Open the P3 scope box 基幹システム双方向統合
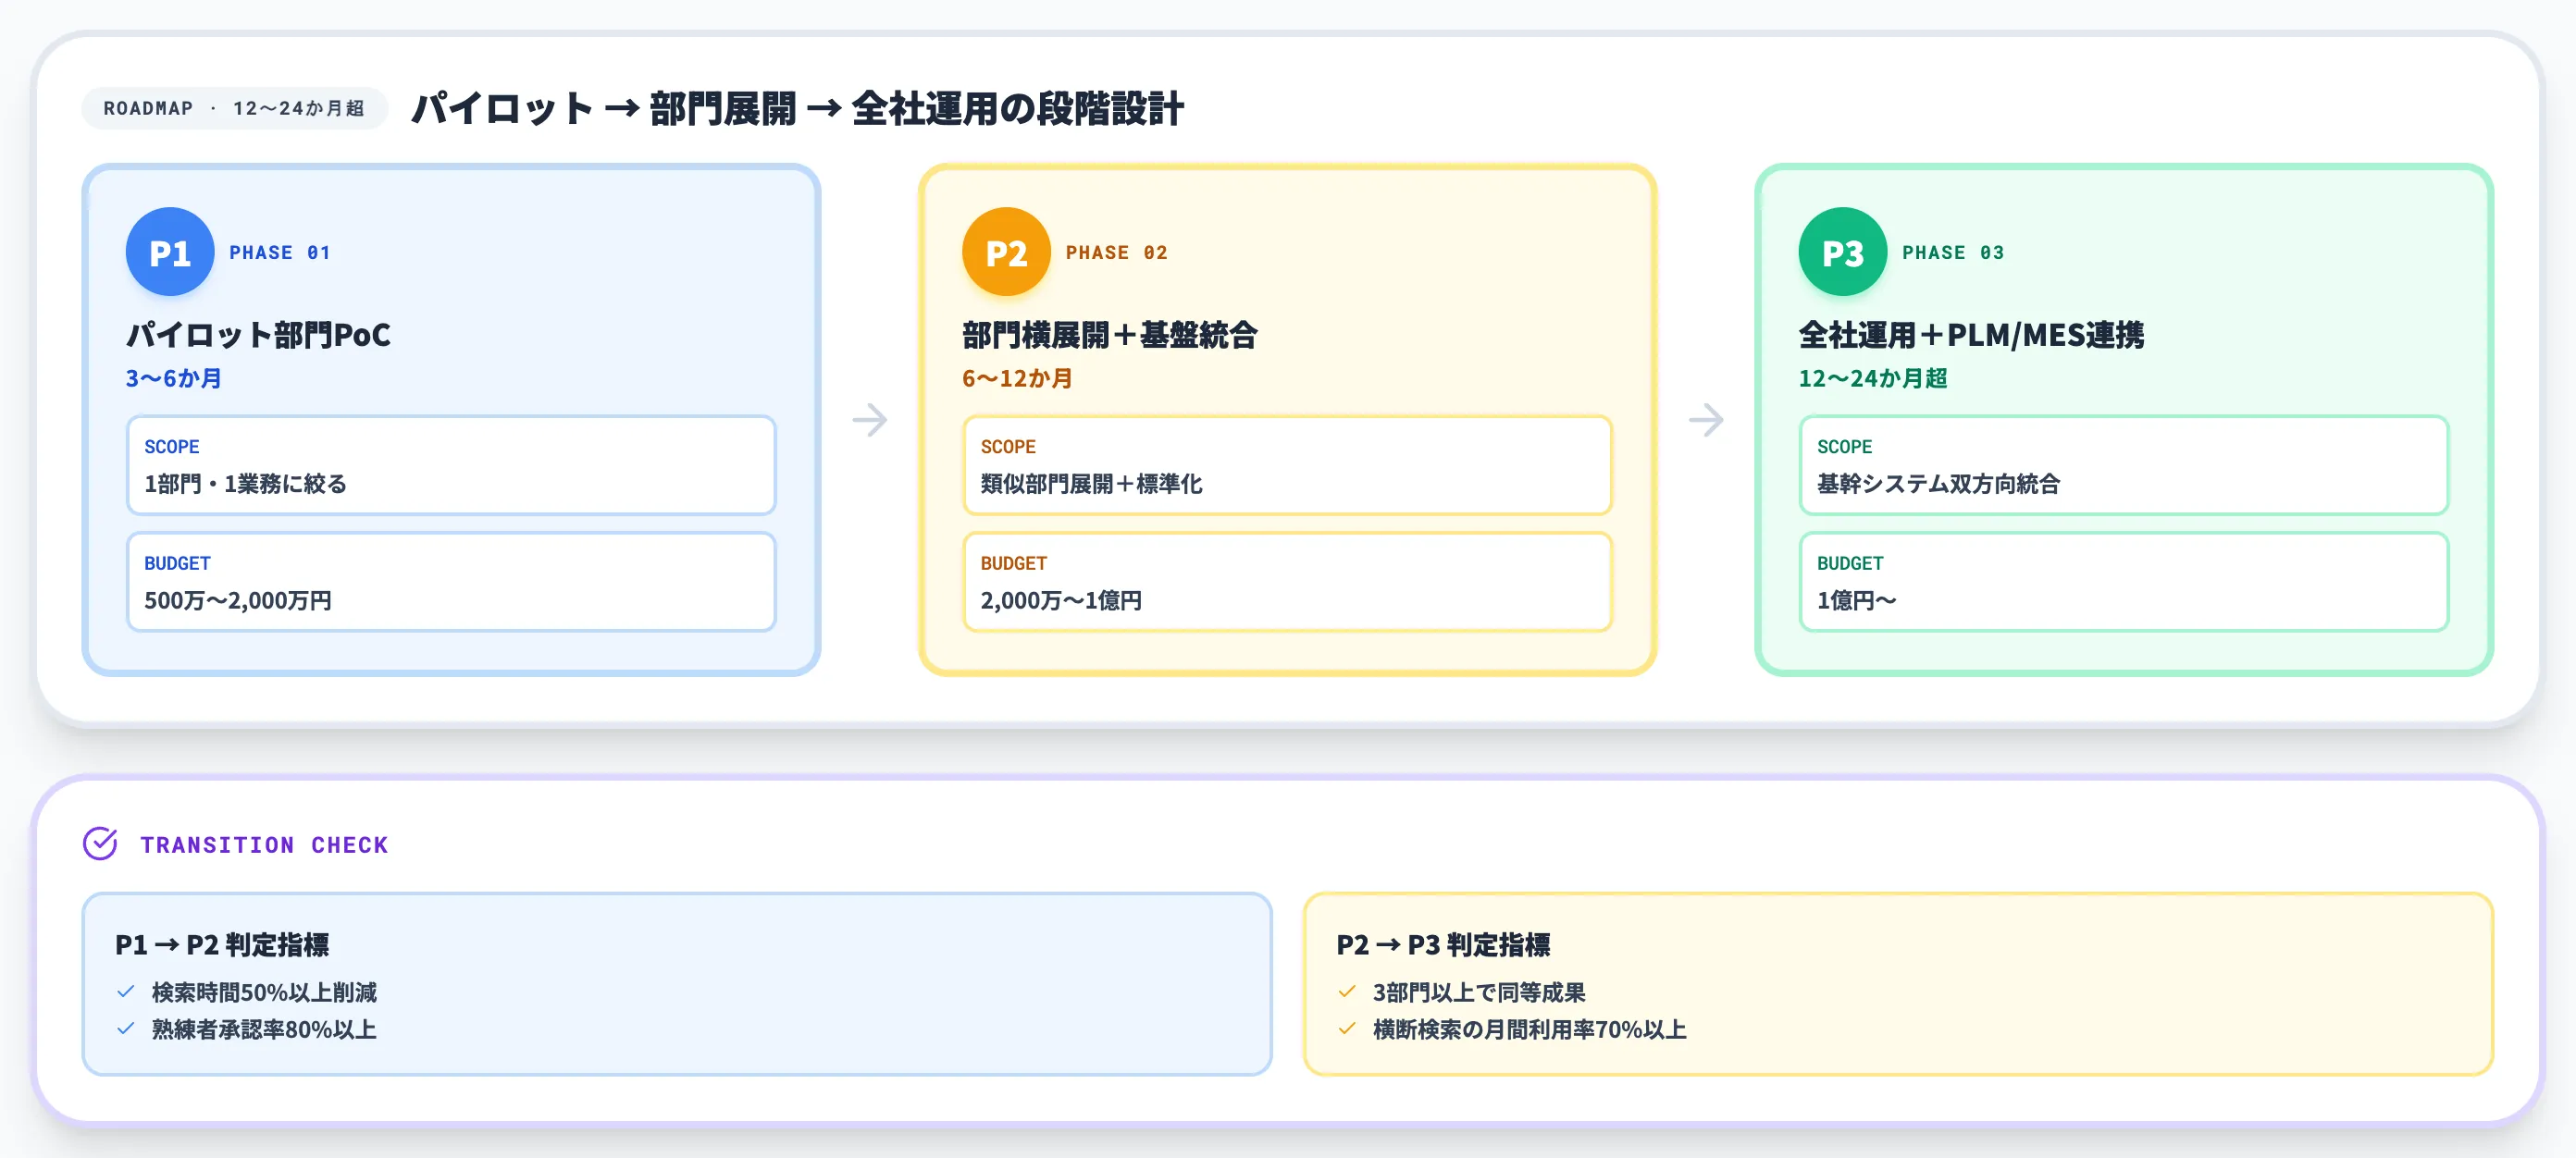 click(x=2124, y=465)
